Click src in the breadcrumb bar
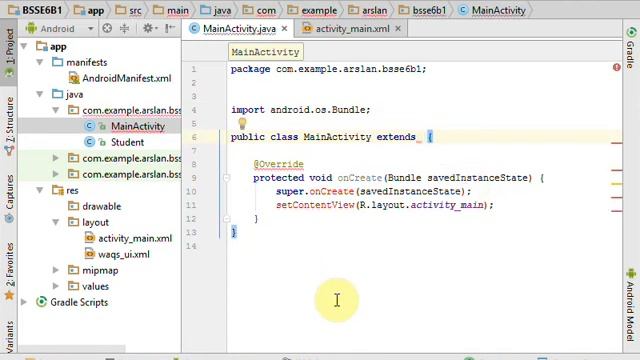The width and height of the screenshot is (640, 360). pyautogui.click(x=135, y=10)
